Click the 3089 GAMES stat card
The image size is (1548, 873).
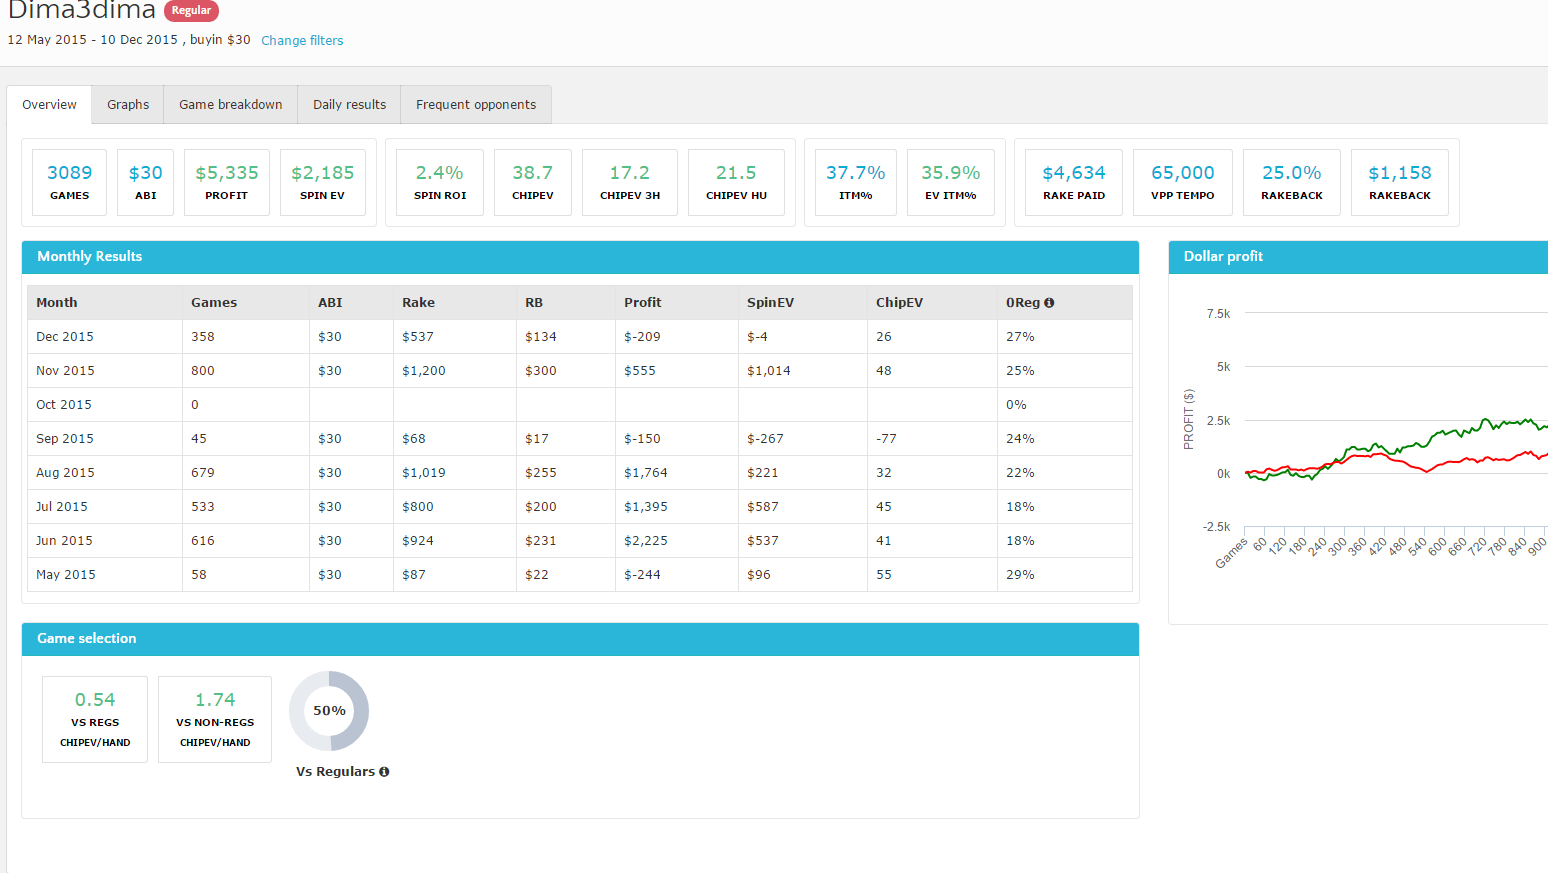click(69, 182)
